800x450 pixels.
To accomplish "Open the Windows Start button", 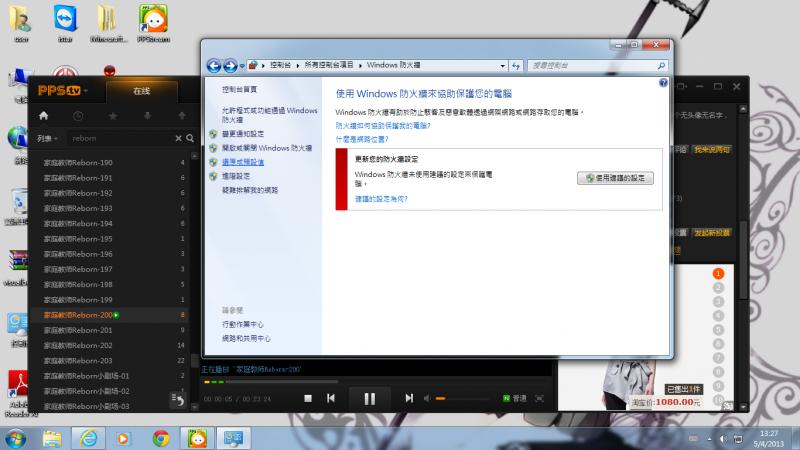I will coord(15,438).
